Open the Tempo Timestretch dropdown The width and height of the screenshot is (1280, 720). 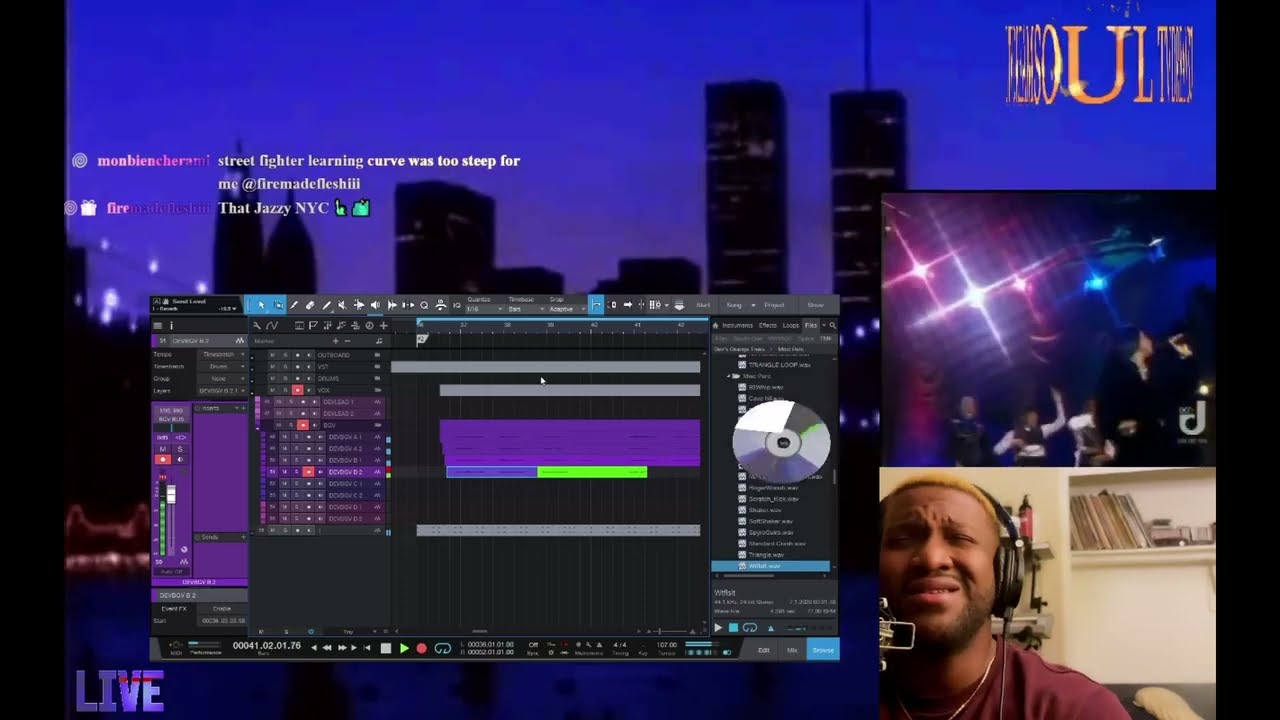[221, 354]
